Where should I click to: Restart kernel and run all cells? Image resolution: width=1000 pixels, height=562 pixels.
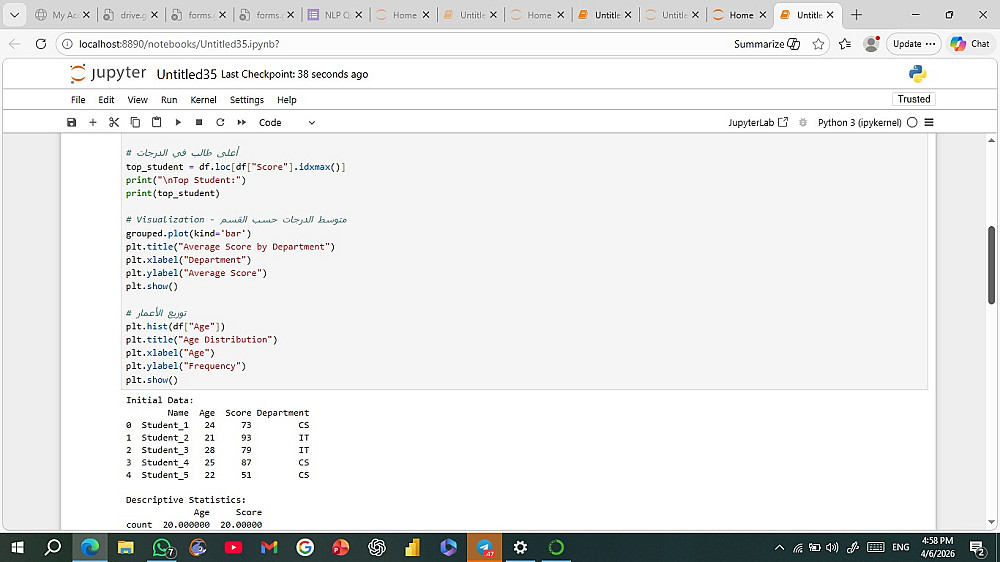click(242, 122)
